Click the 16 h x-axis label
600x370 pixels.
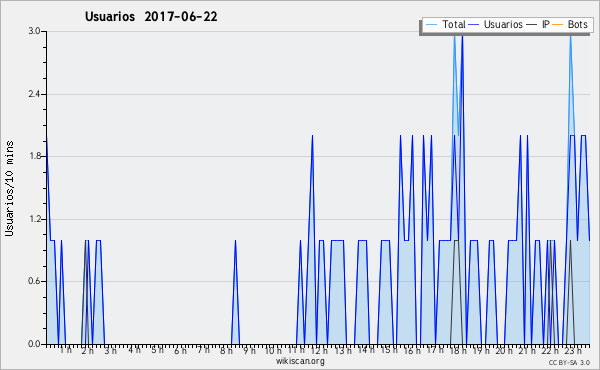(412, 350)
